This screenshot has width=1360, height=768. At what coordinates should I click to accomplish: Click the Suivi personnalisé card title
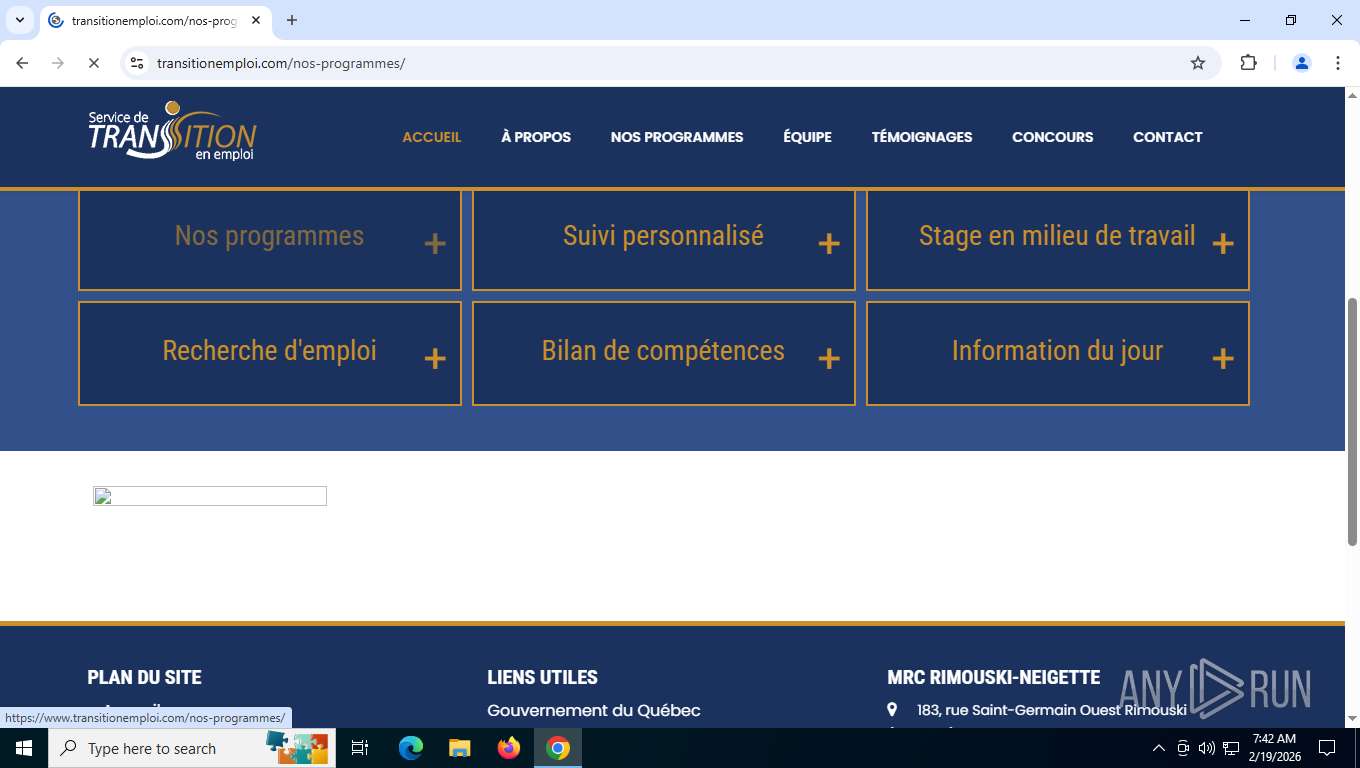pos(663,236)
